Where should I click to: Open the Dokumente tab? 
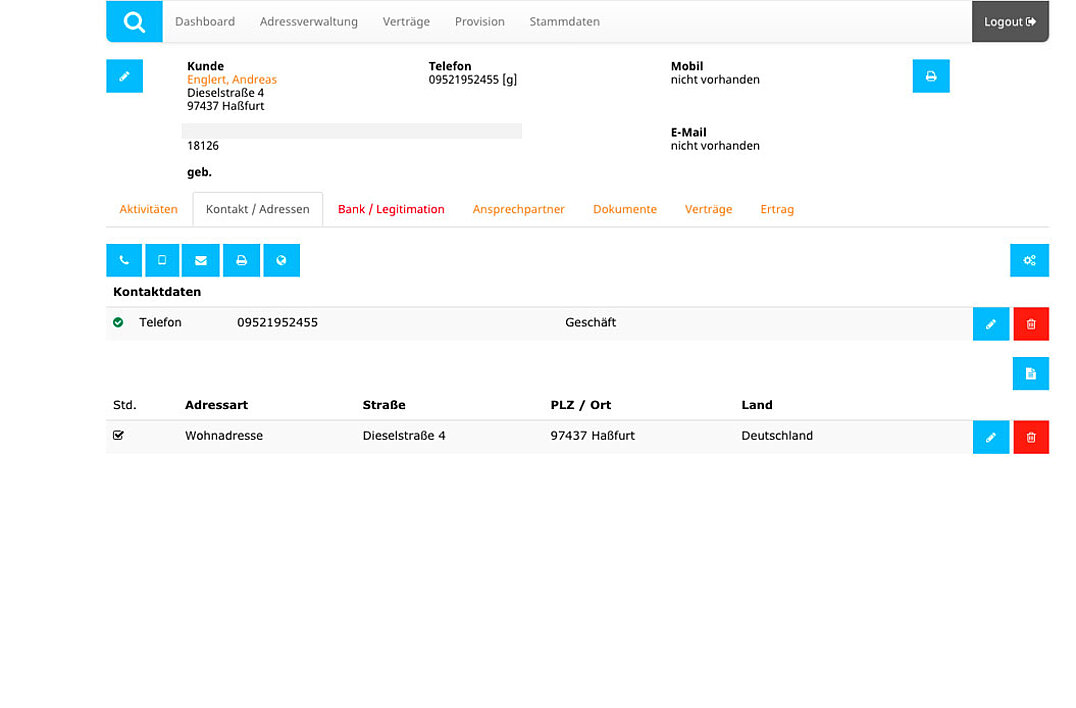click(625, 209)
